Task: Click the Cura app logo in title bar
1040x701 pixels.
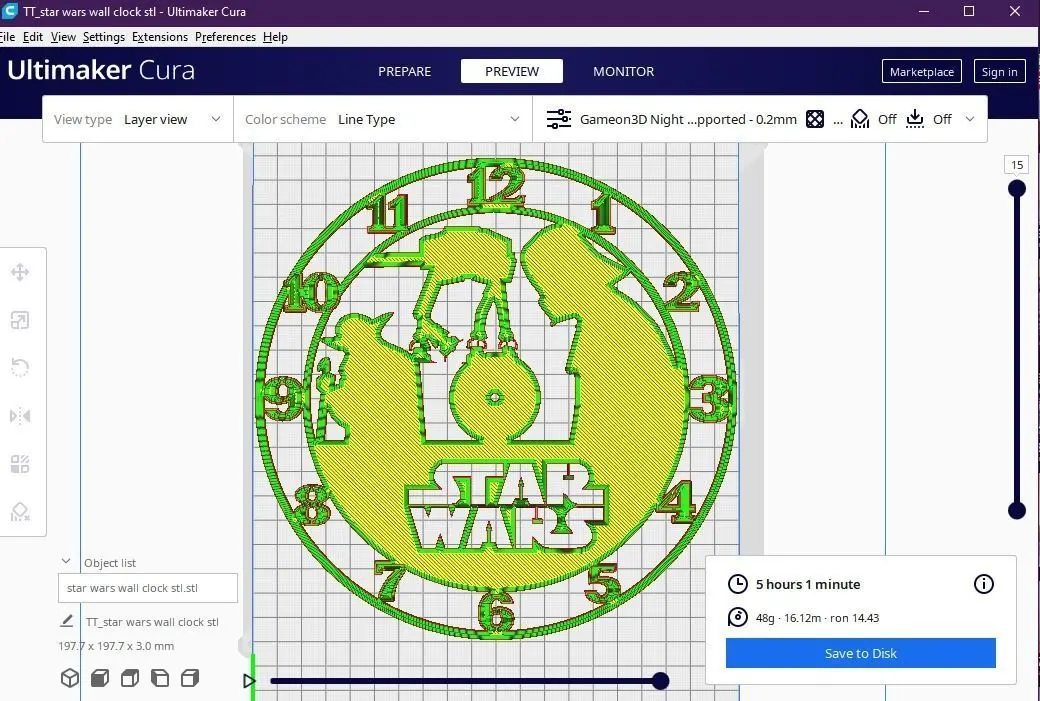Action: point(9,11)
